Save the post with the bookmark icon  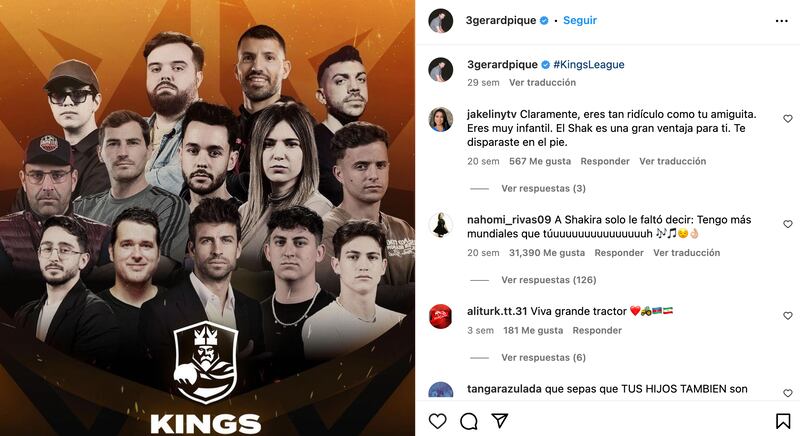point(783,421)
